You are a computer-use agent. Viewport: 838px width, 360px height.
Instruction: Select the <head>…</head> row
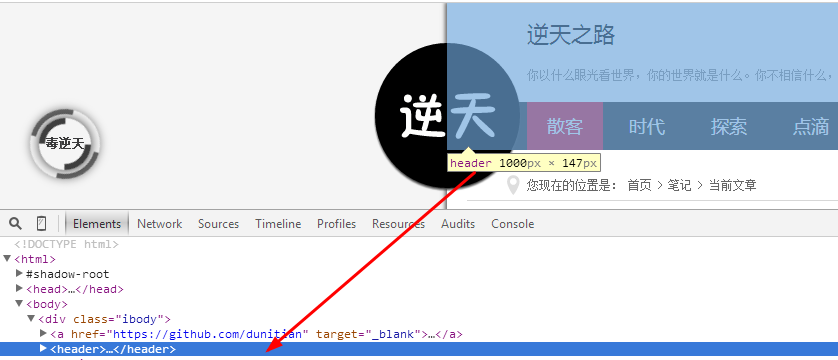click(x=75, y=289)
